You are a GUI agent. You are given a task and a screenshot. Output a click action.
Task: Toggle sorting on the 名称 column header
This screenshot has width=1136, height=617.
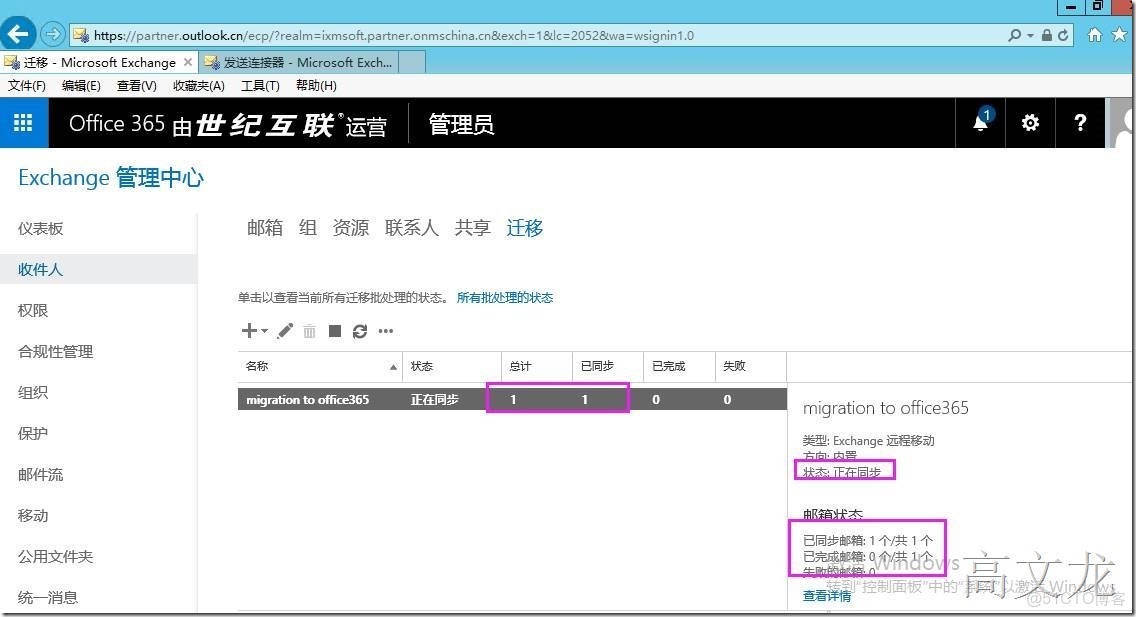click(257, 366)
